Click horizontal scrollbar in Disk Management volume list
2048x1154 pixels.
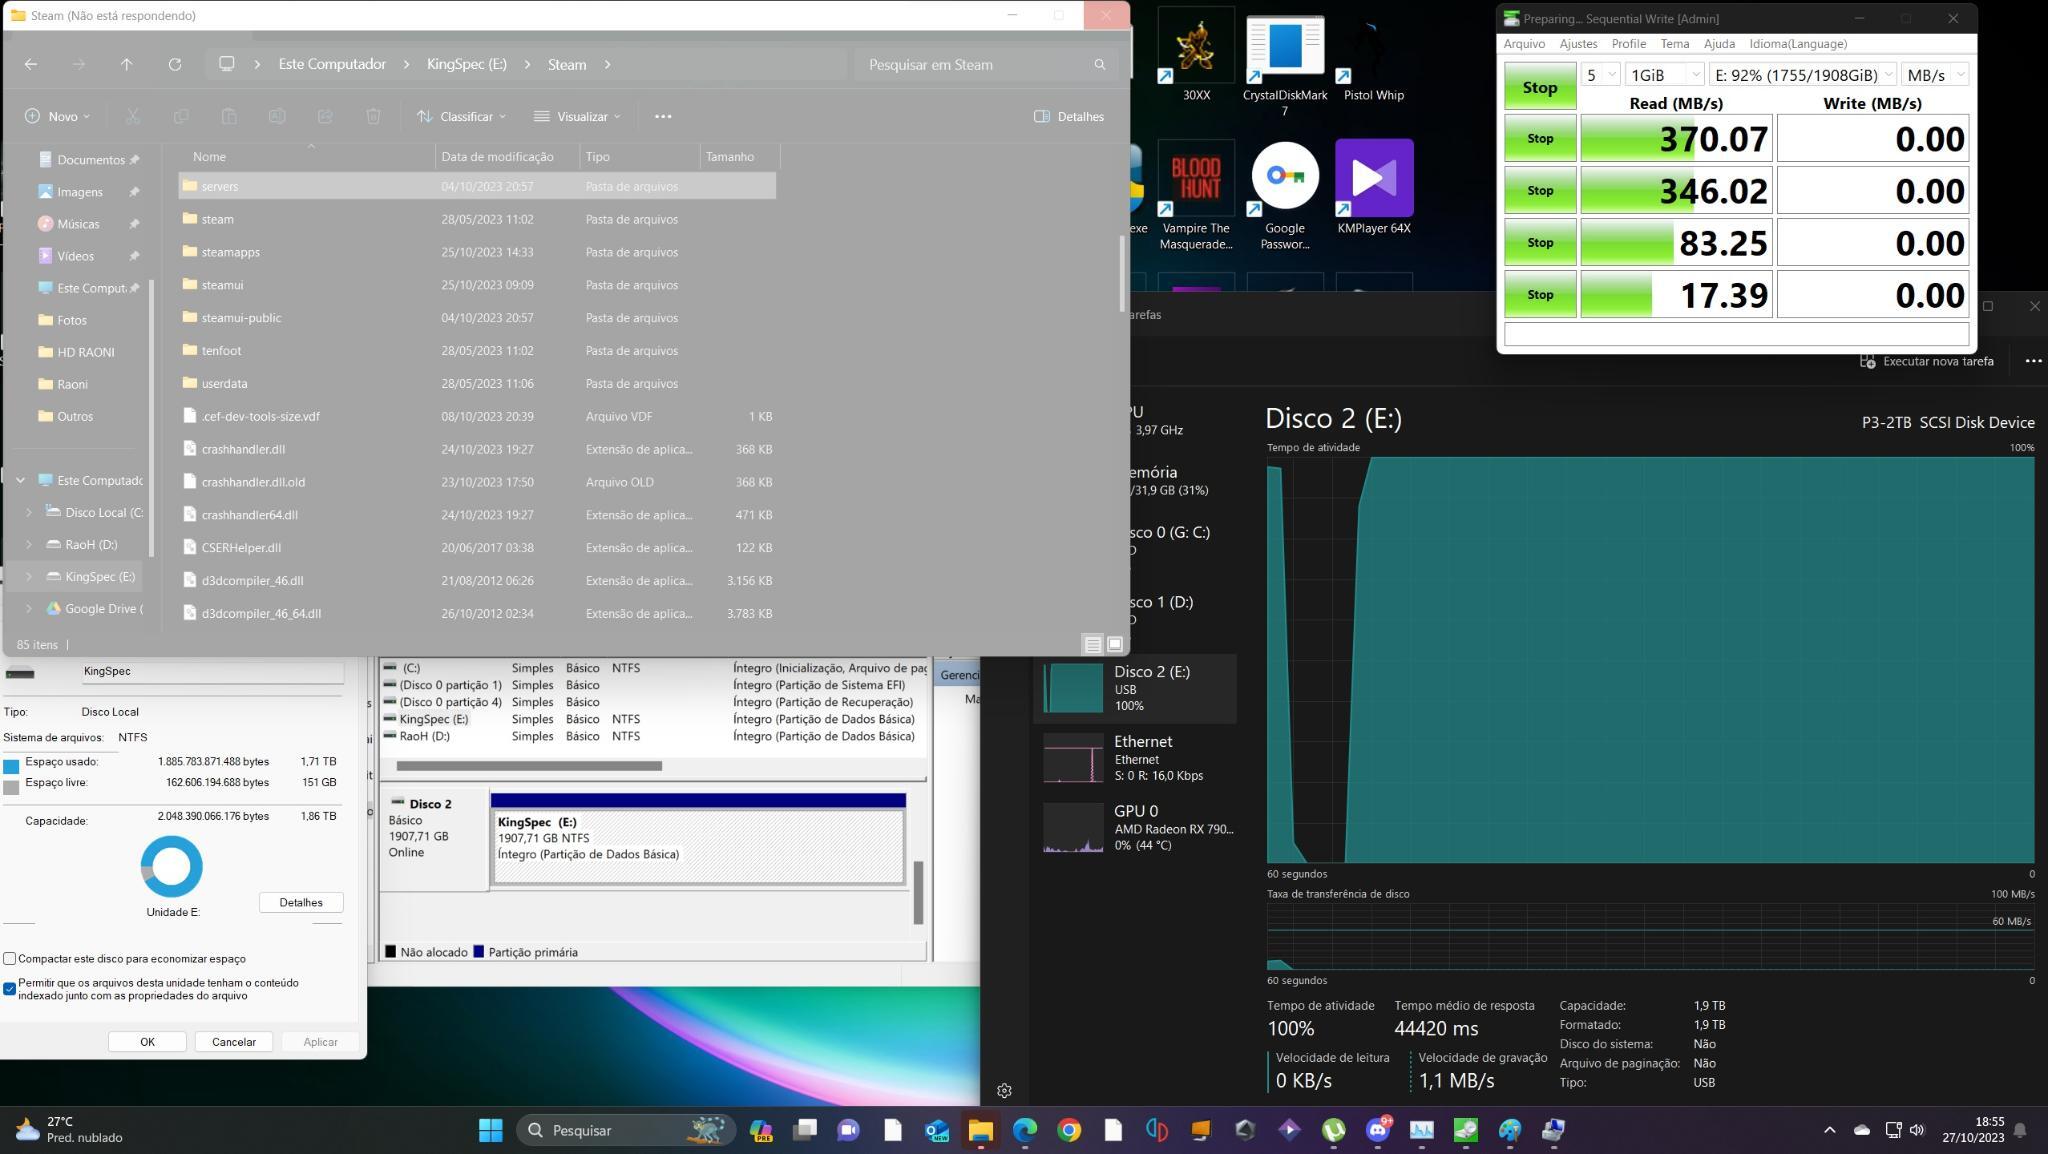[529, 766]
